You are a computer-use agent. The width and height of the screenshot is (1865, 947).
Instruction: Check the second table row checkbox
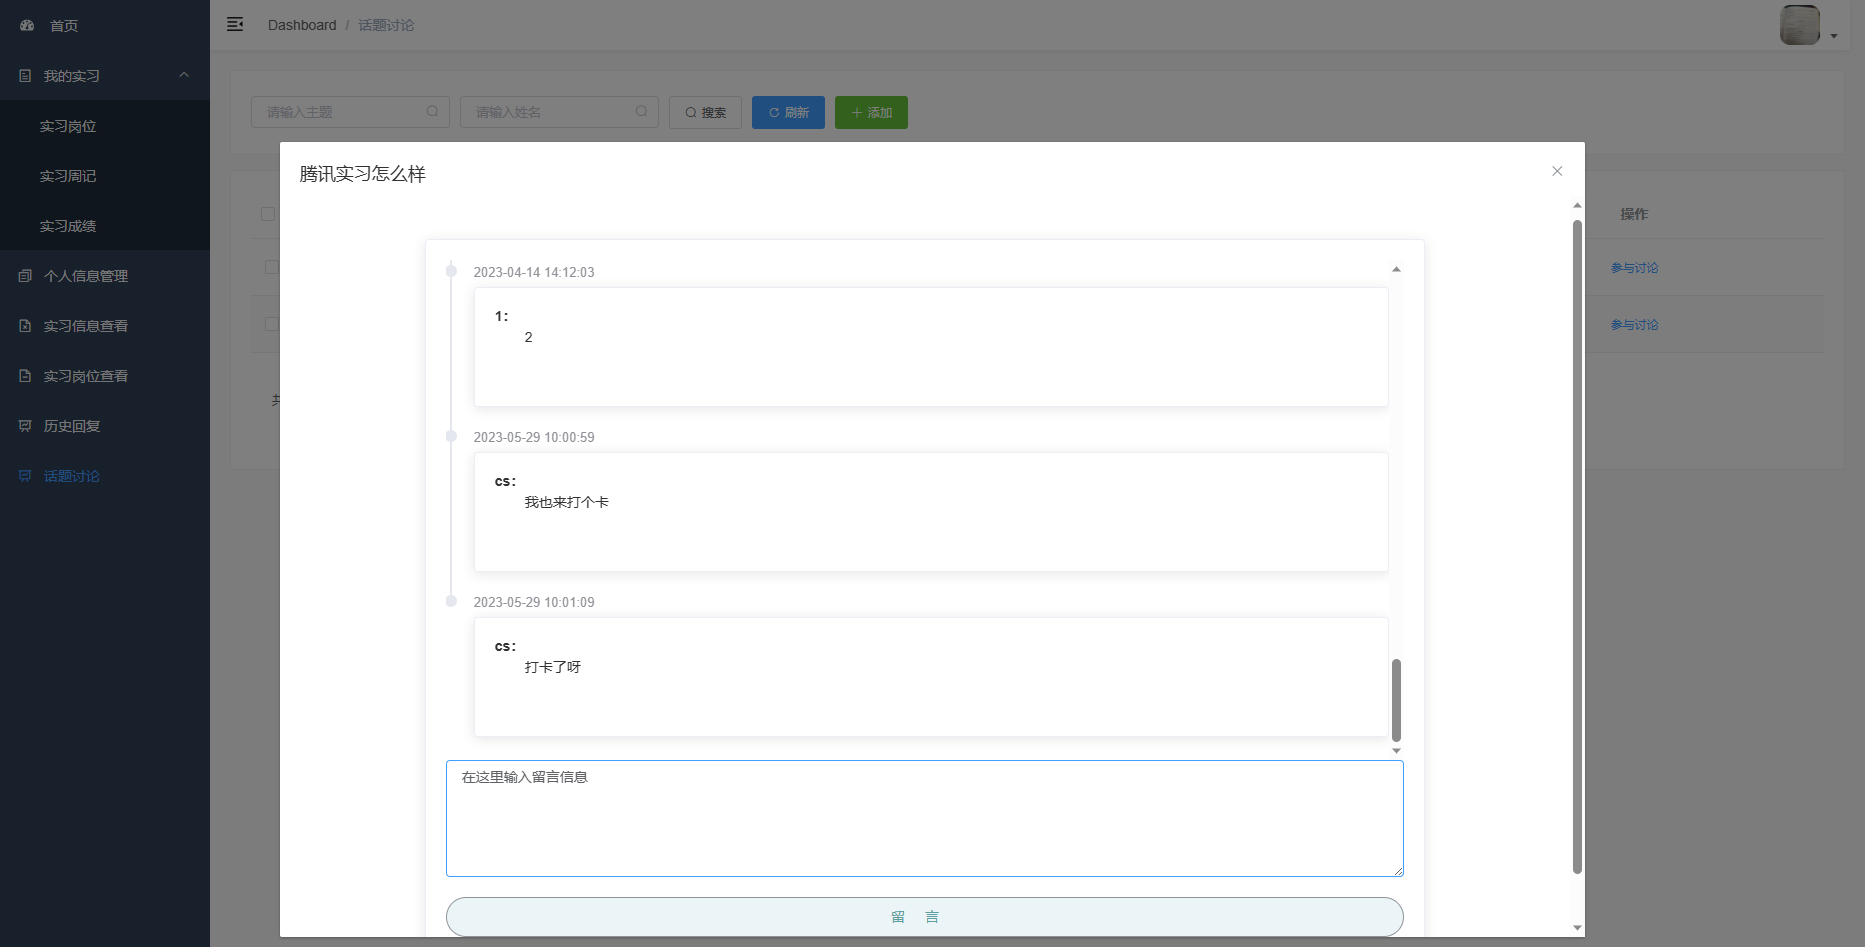click(271, 324)
